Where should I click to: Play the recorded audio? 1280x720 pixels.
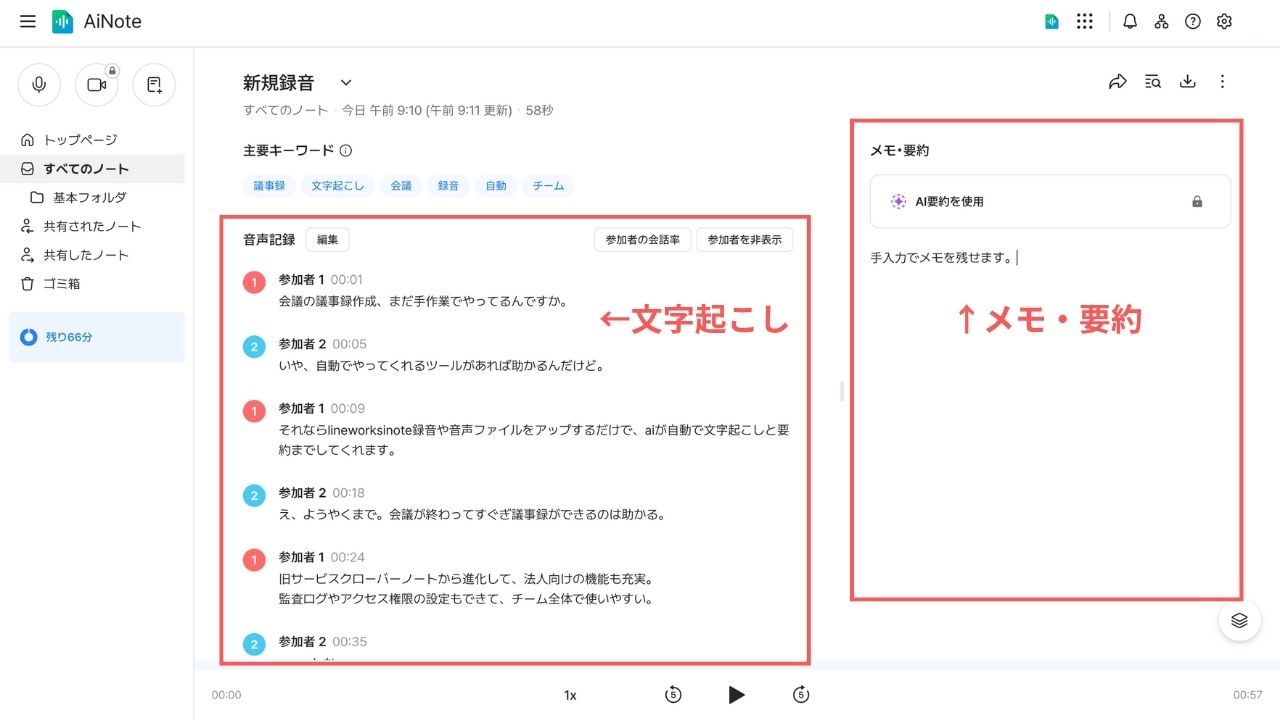(x=736, y=695)
